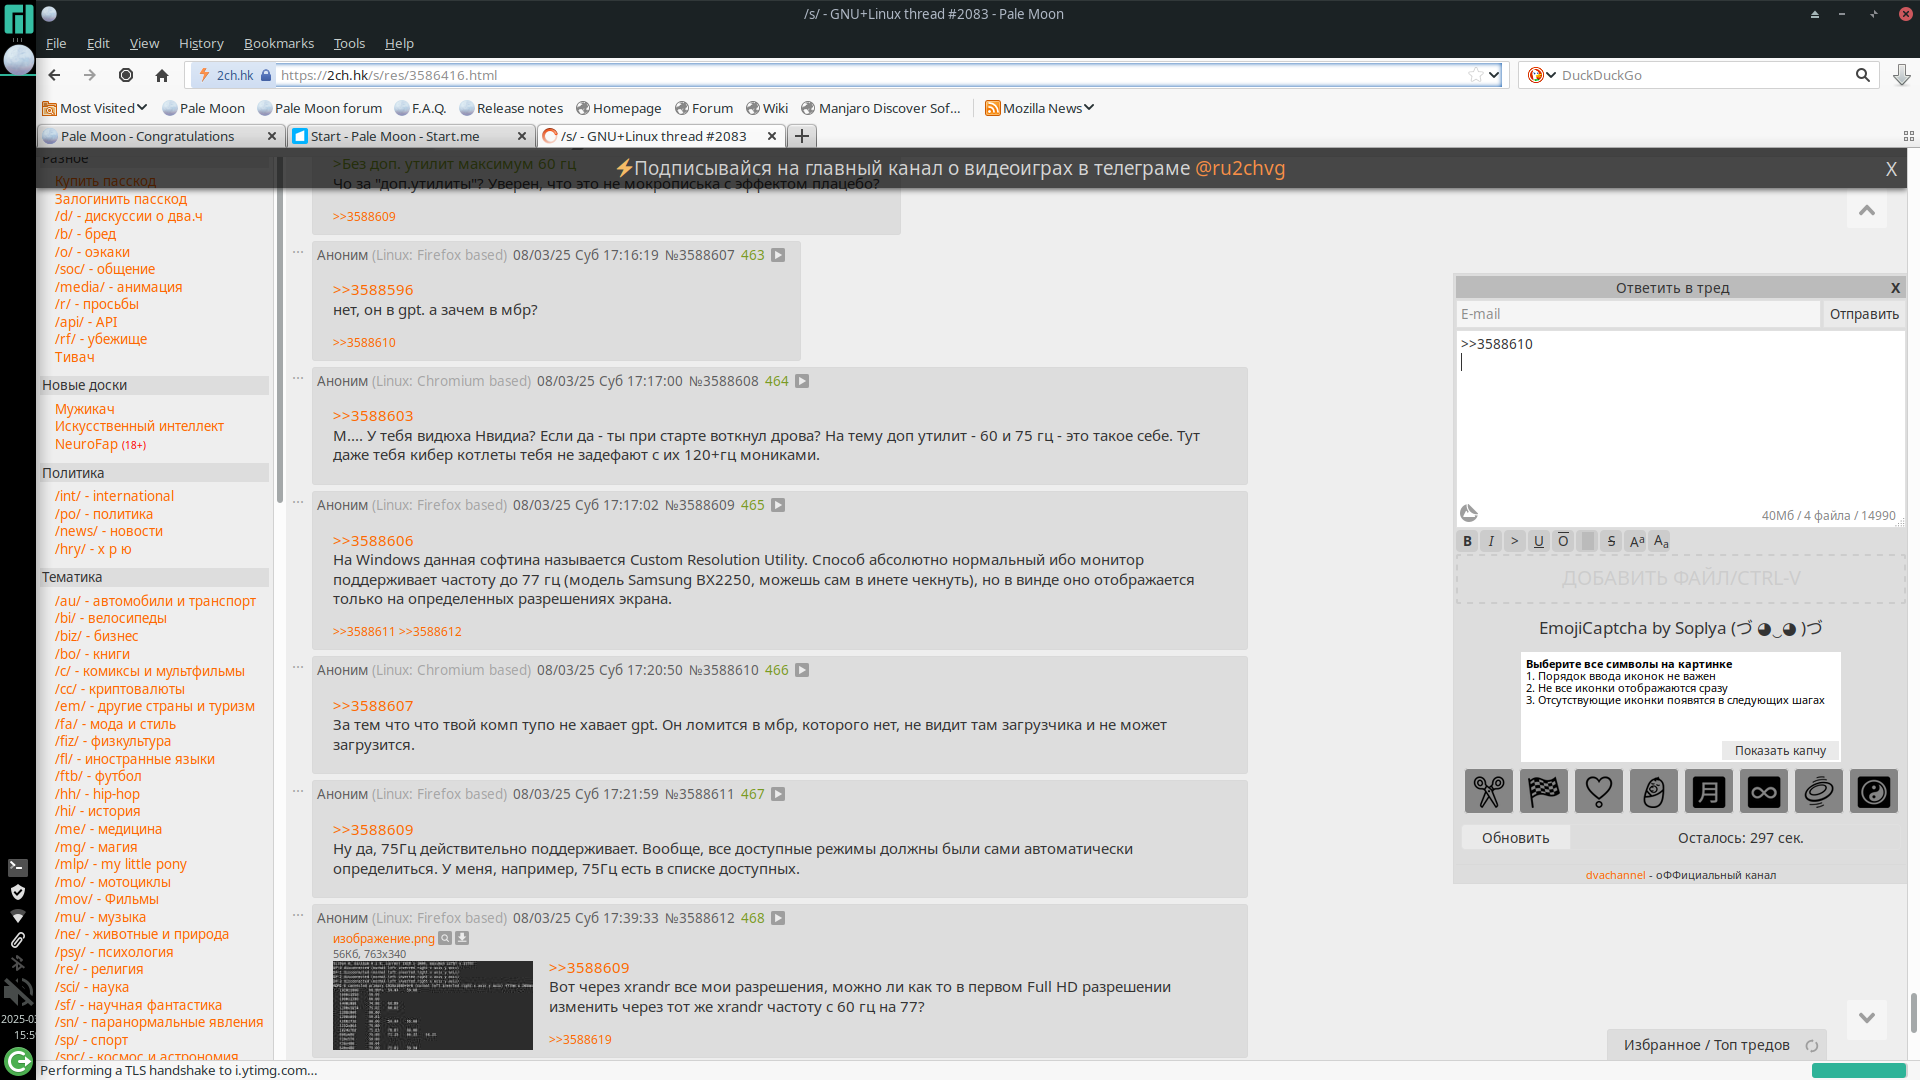Bookmark this page with the star icon

(x=1475, y=75)
